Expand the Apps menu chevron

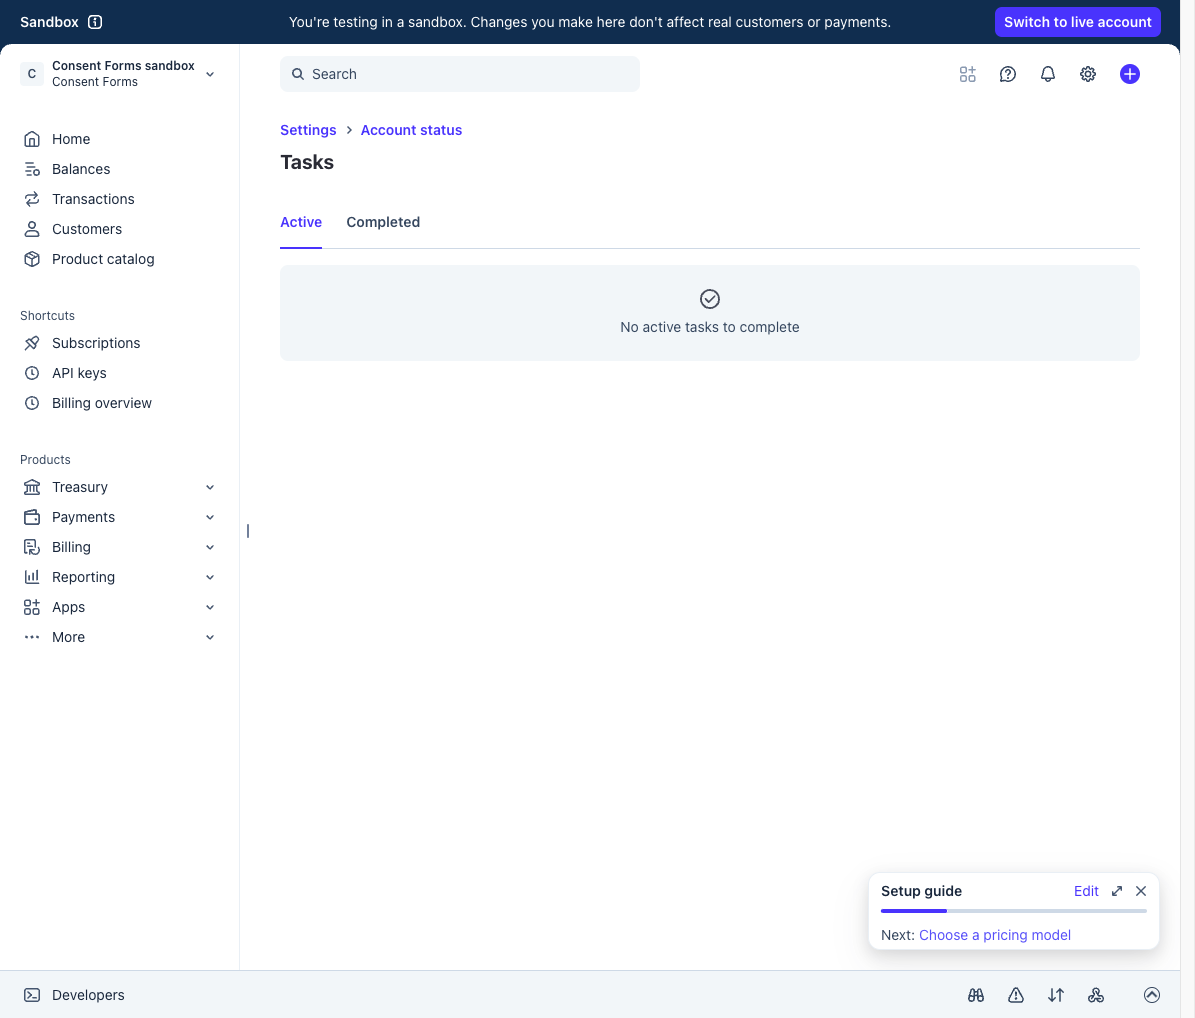[210, 607]
